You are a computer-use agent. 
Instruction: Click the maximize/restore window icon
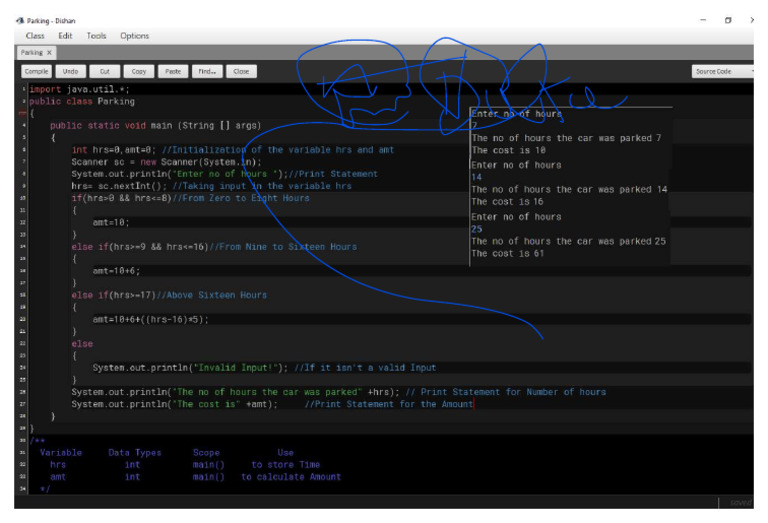[727, 20]
